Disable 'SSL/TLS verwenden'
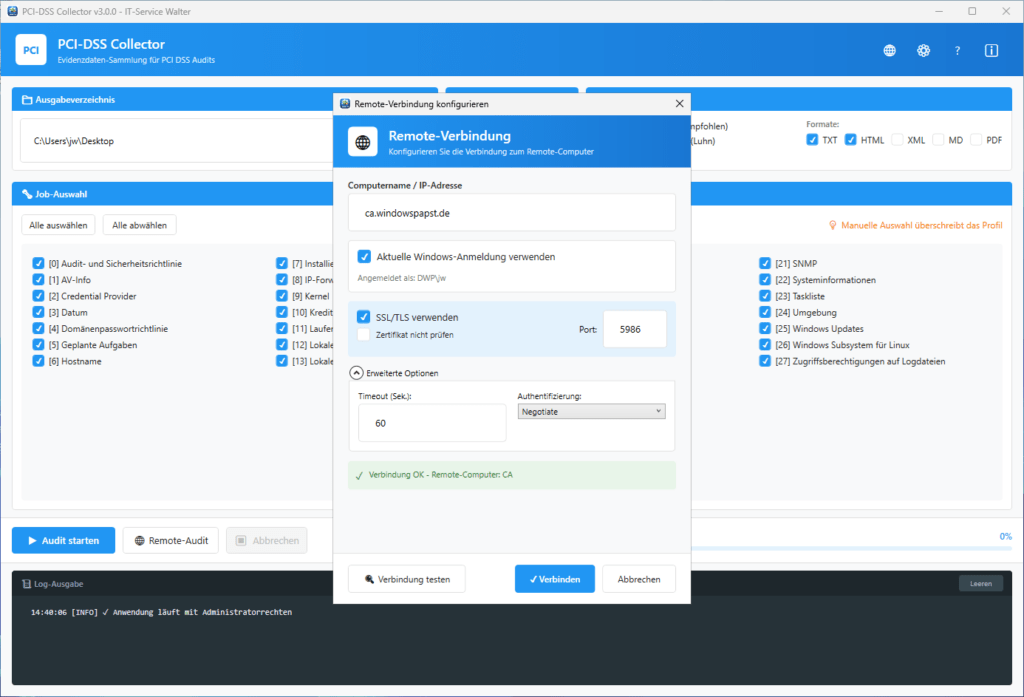Screen dimensions: 1024x697 [x=363, y=317]
